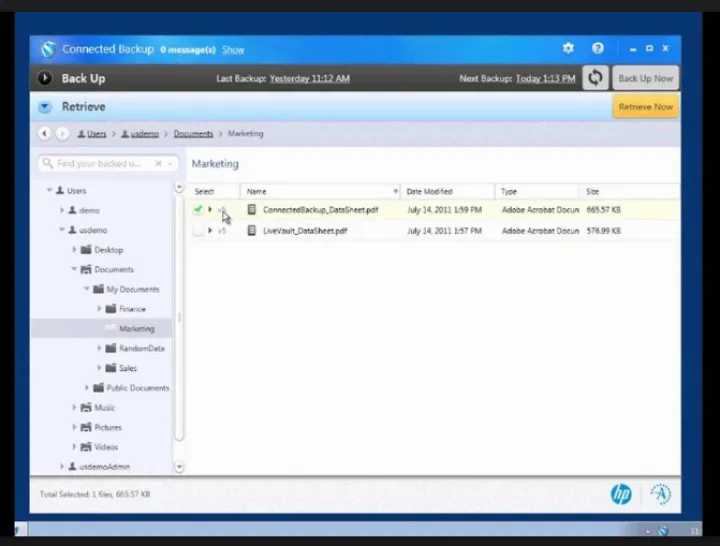720x546 pixels.
Task: Uncheck ConnectedBackup_DataSheet.pdf select checkbox
Action: pyautogui.click(x=198, y=209)
